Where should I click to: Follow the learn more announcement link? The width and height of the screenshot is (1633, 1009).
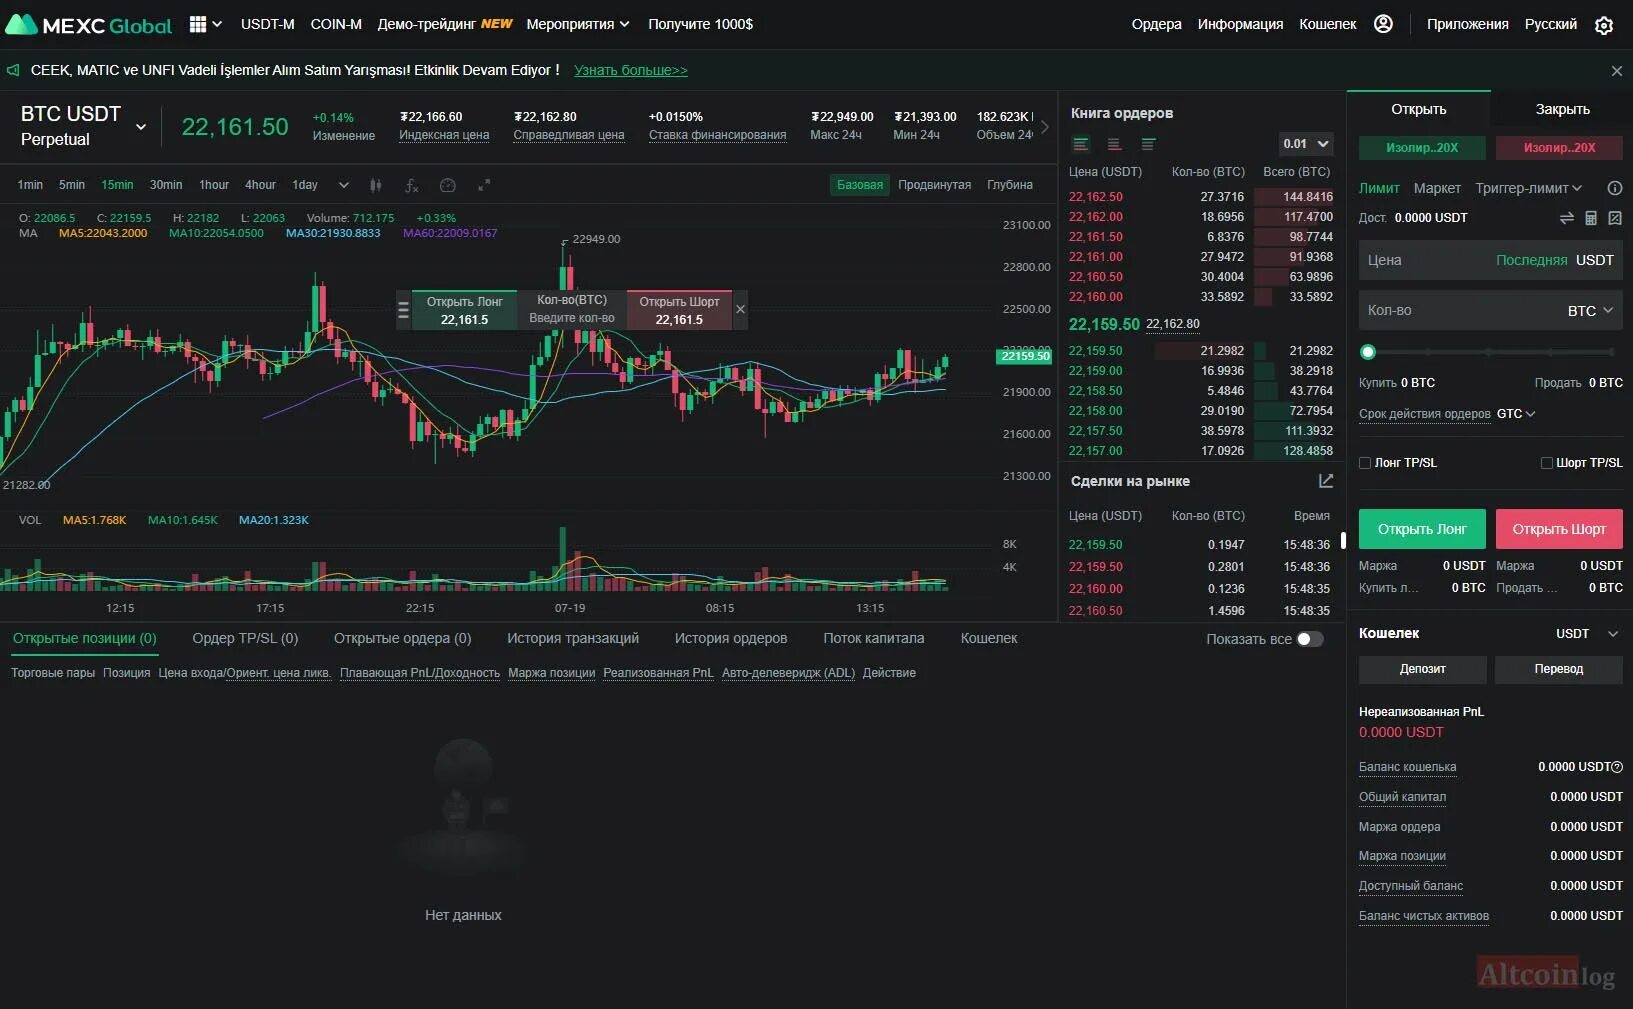click(631, 70)
